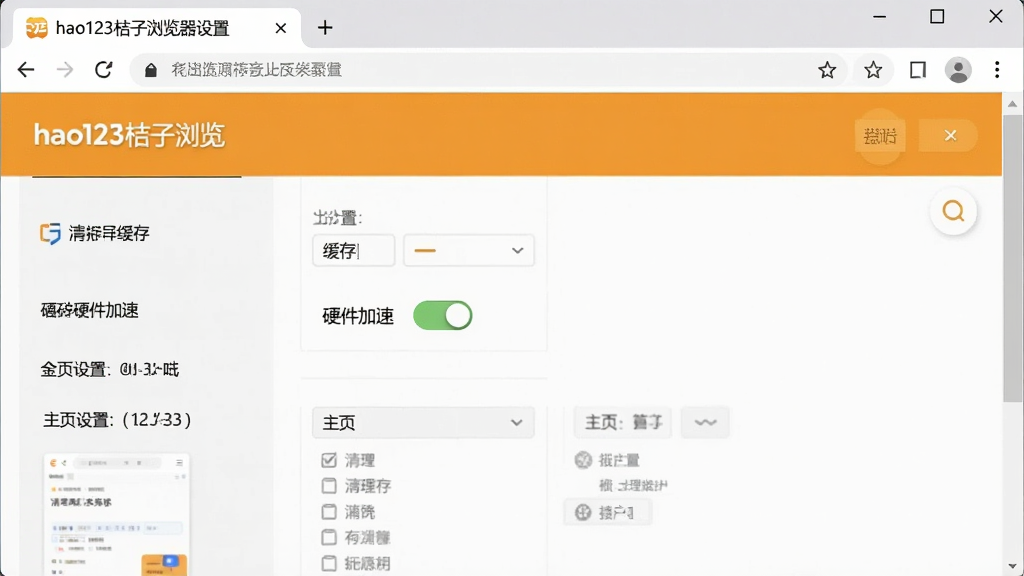Image resolution: width=1024 pixels, height=576 pixels.
Task: Click the star icon inside the address bar
Action: click(x=827, y=70)
